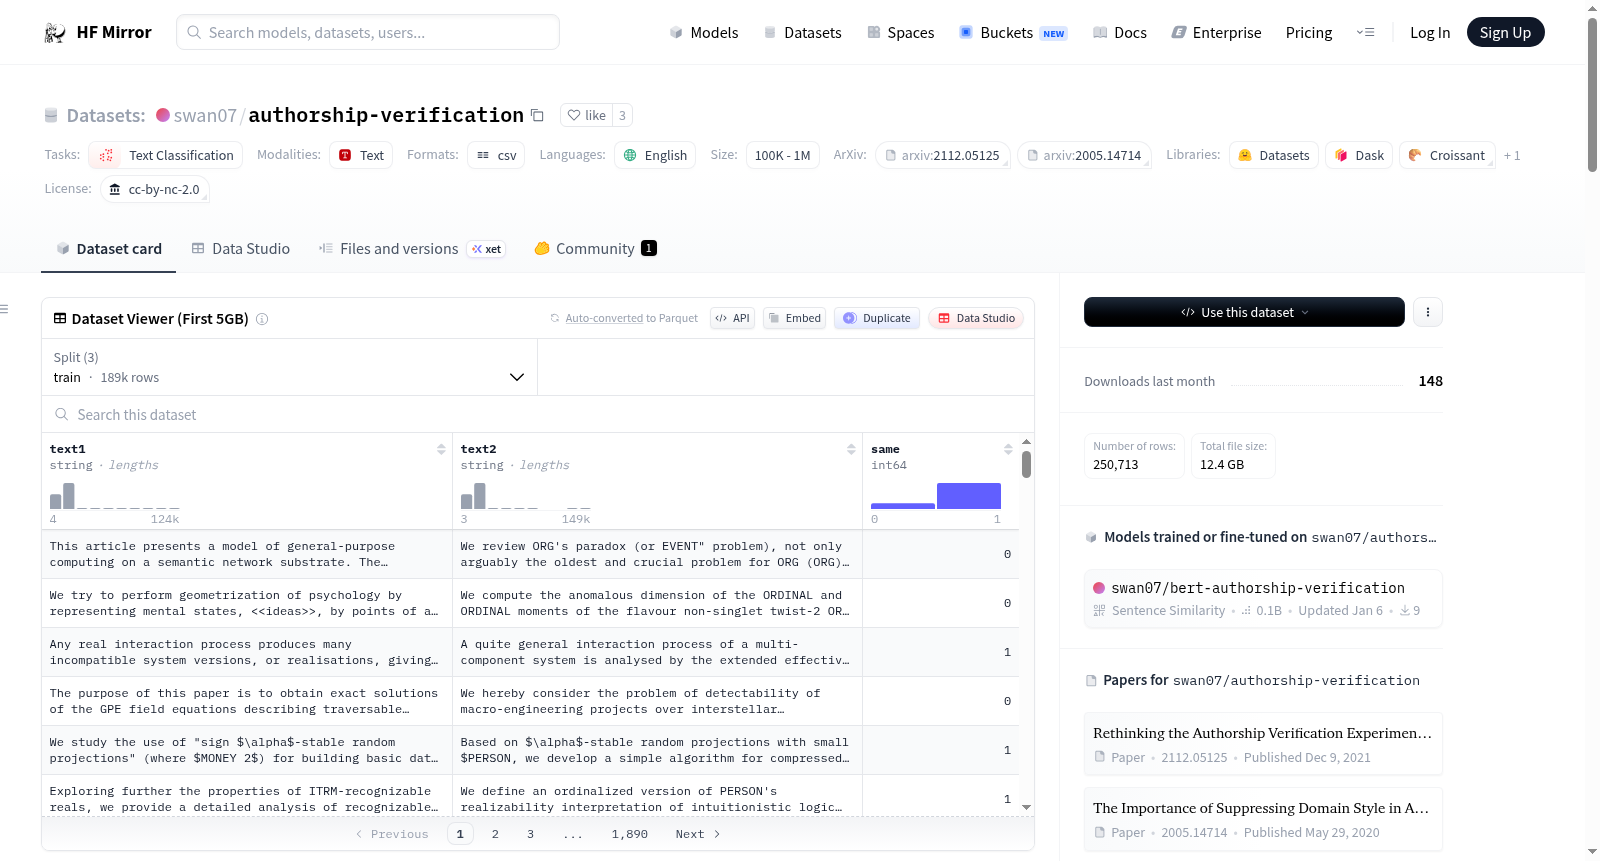Click the Embed button
Screen dimensions: 1600x861
point(794,318)
